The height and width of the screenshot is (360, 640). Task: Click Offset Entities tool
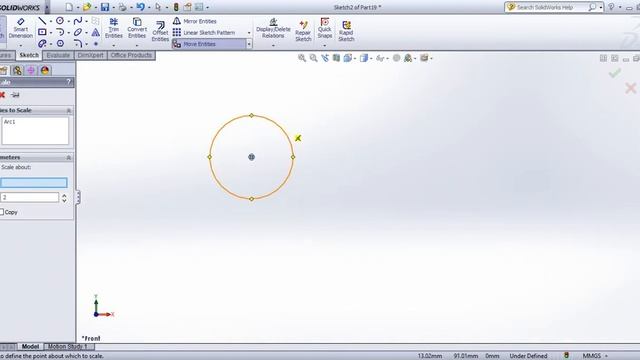(x=160, y=31)
